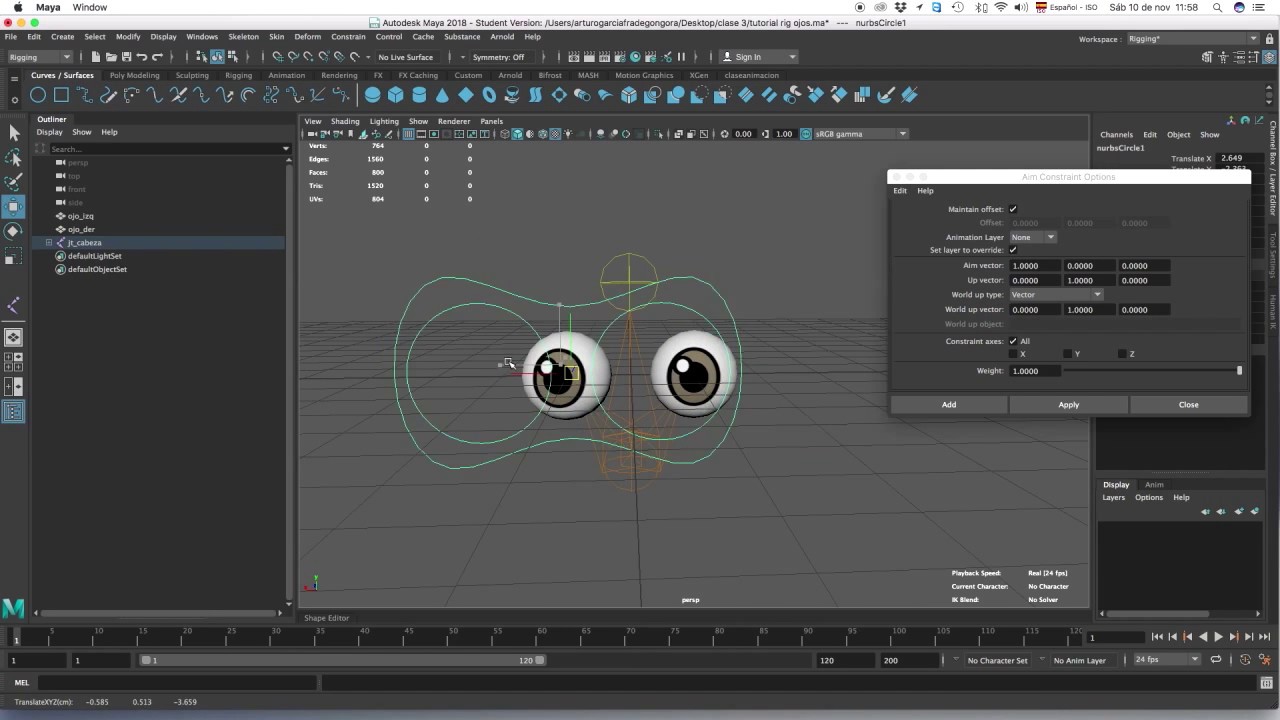Open the World up type Vector dropdown
The width and height of the screenshot is (1280, 720).
1056,295
